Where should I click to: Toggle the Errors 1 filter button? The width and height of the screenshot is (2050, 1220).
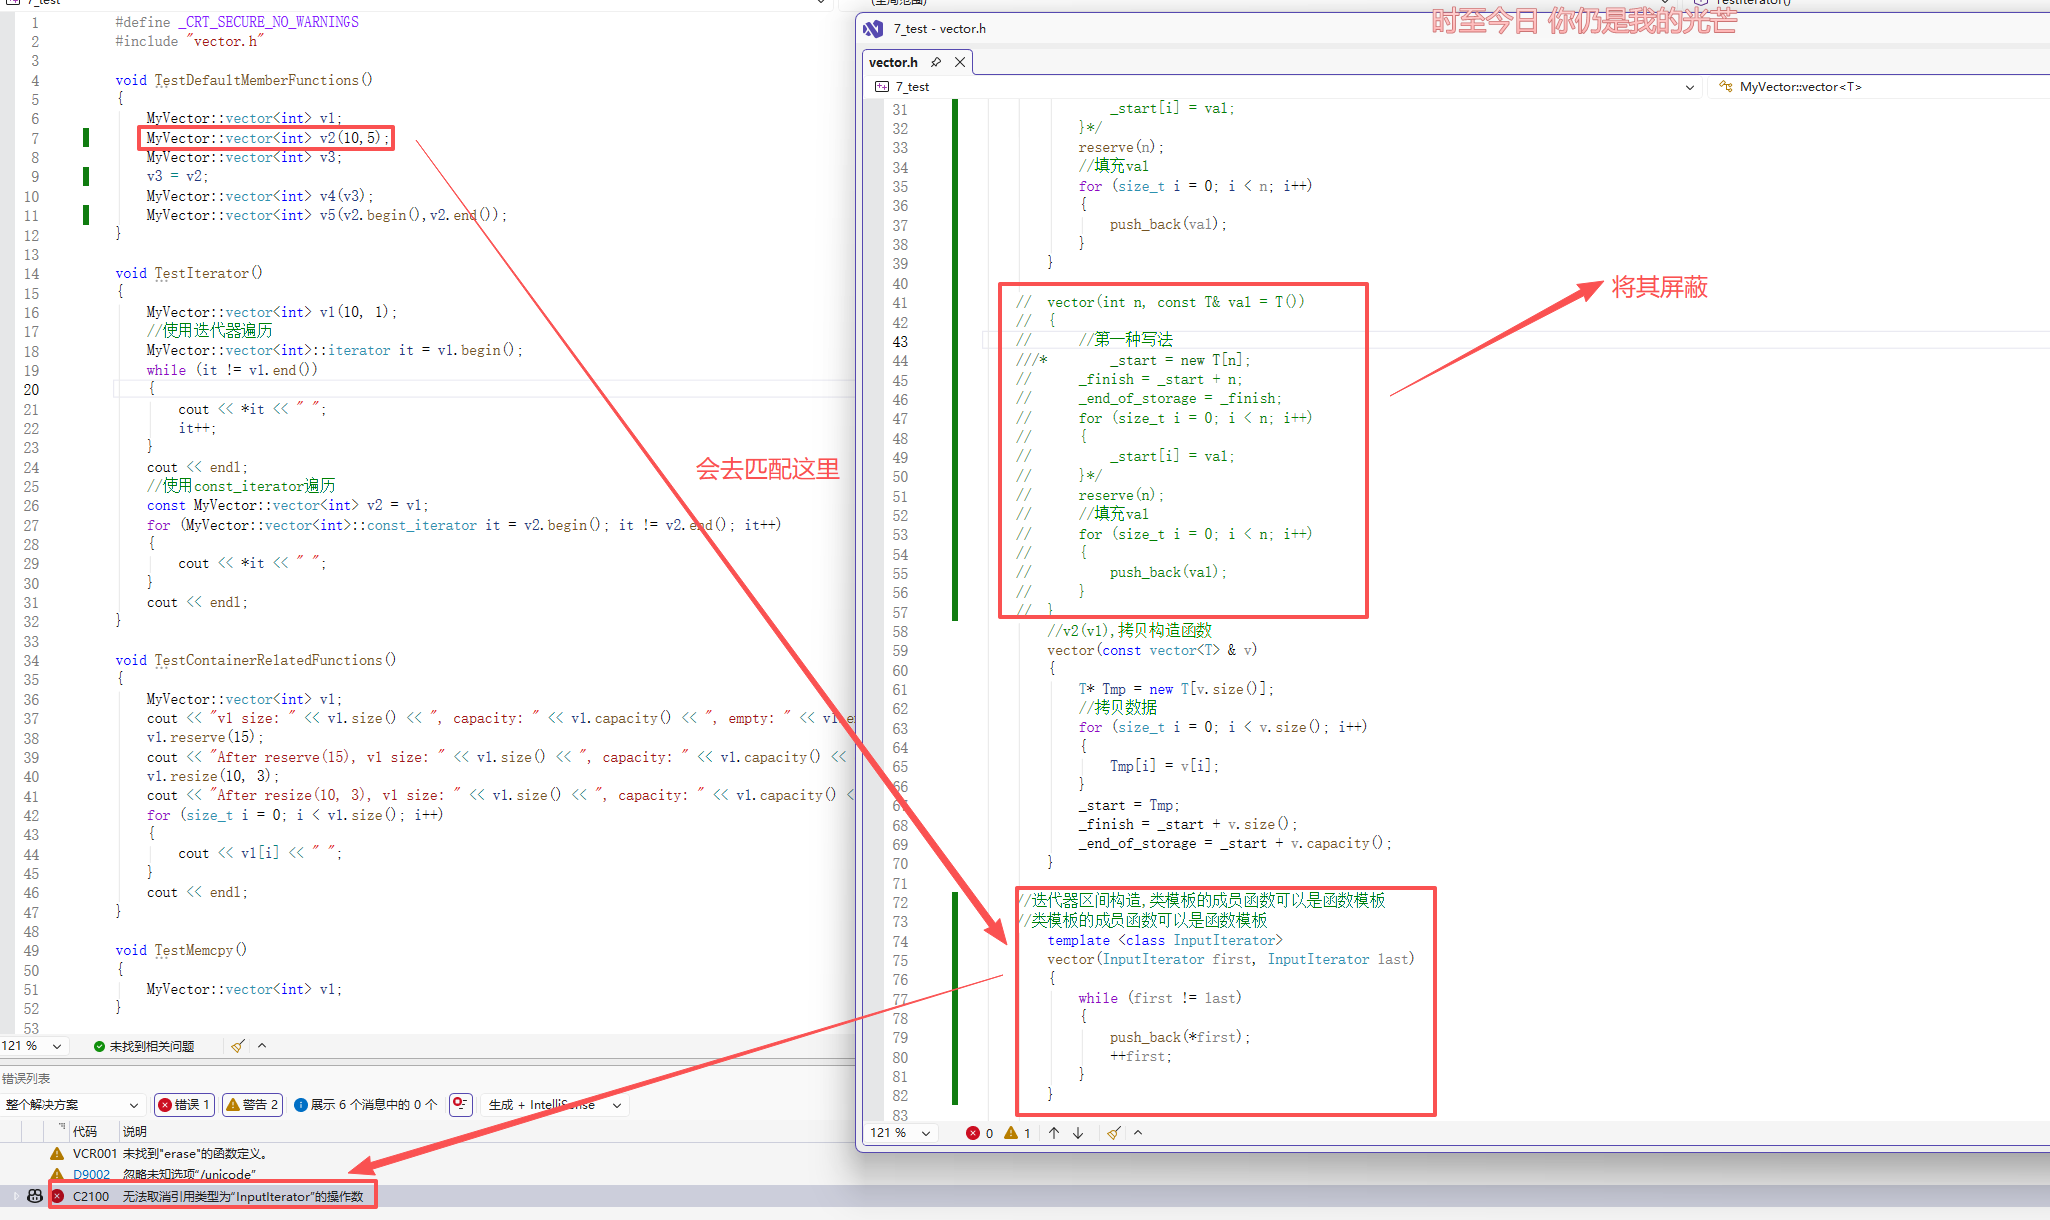184,1104
